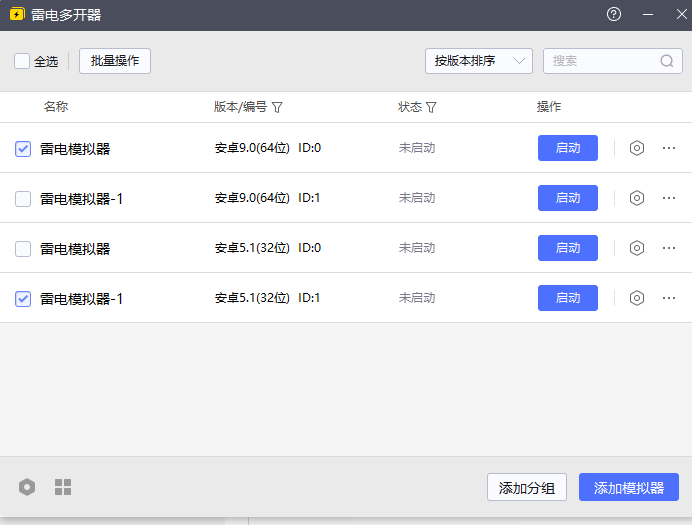Toggle the 全选 select-all checkbox

click(22, 61)
